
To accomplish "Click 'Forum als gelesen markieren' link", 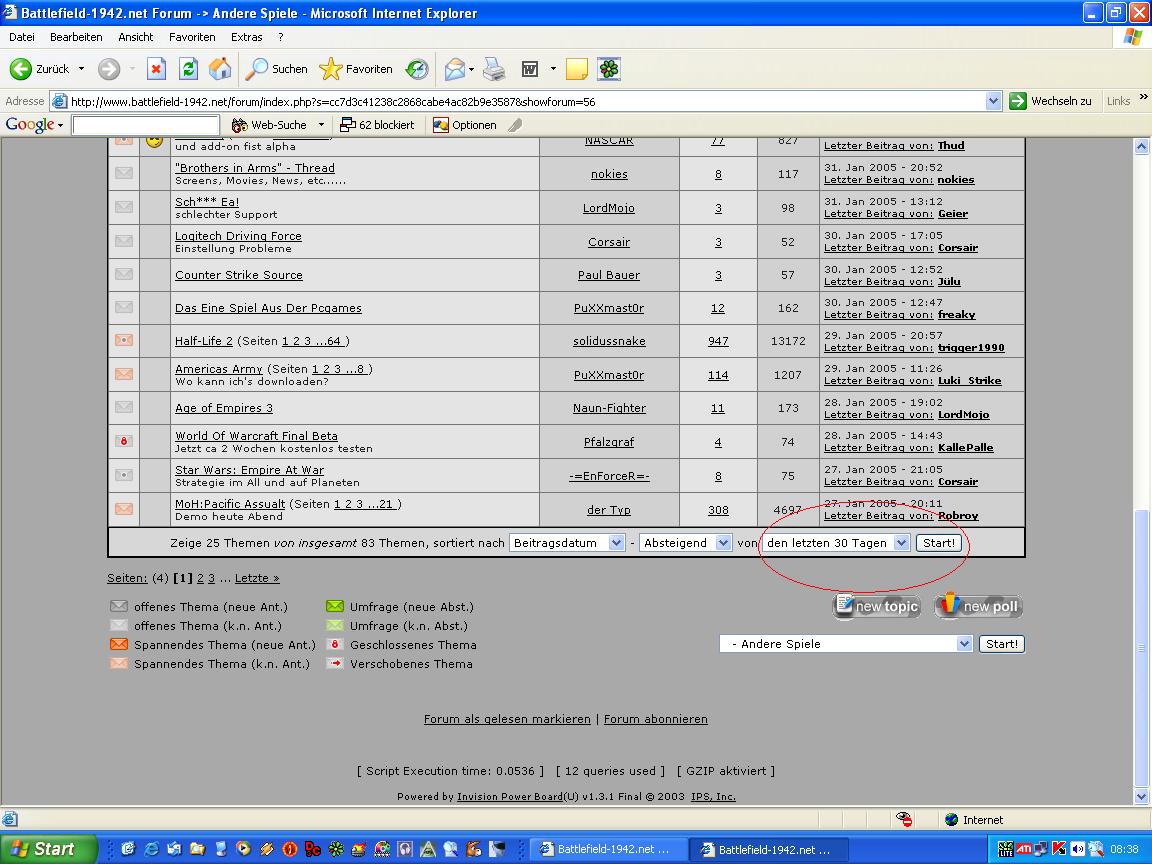I will coord(507,719).
